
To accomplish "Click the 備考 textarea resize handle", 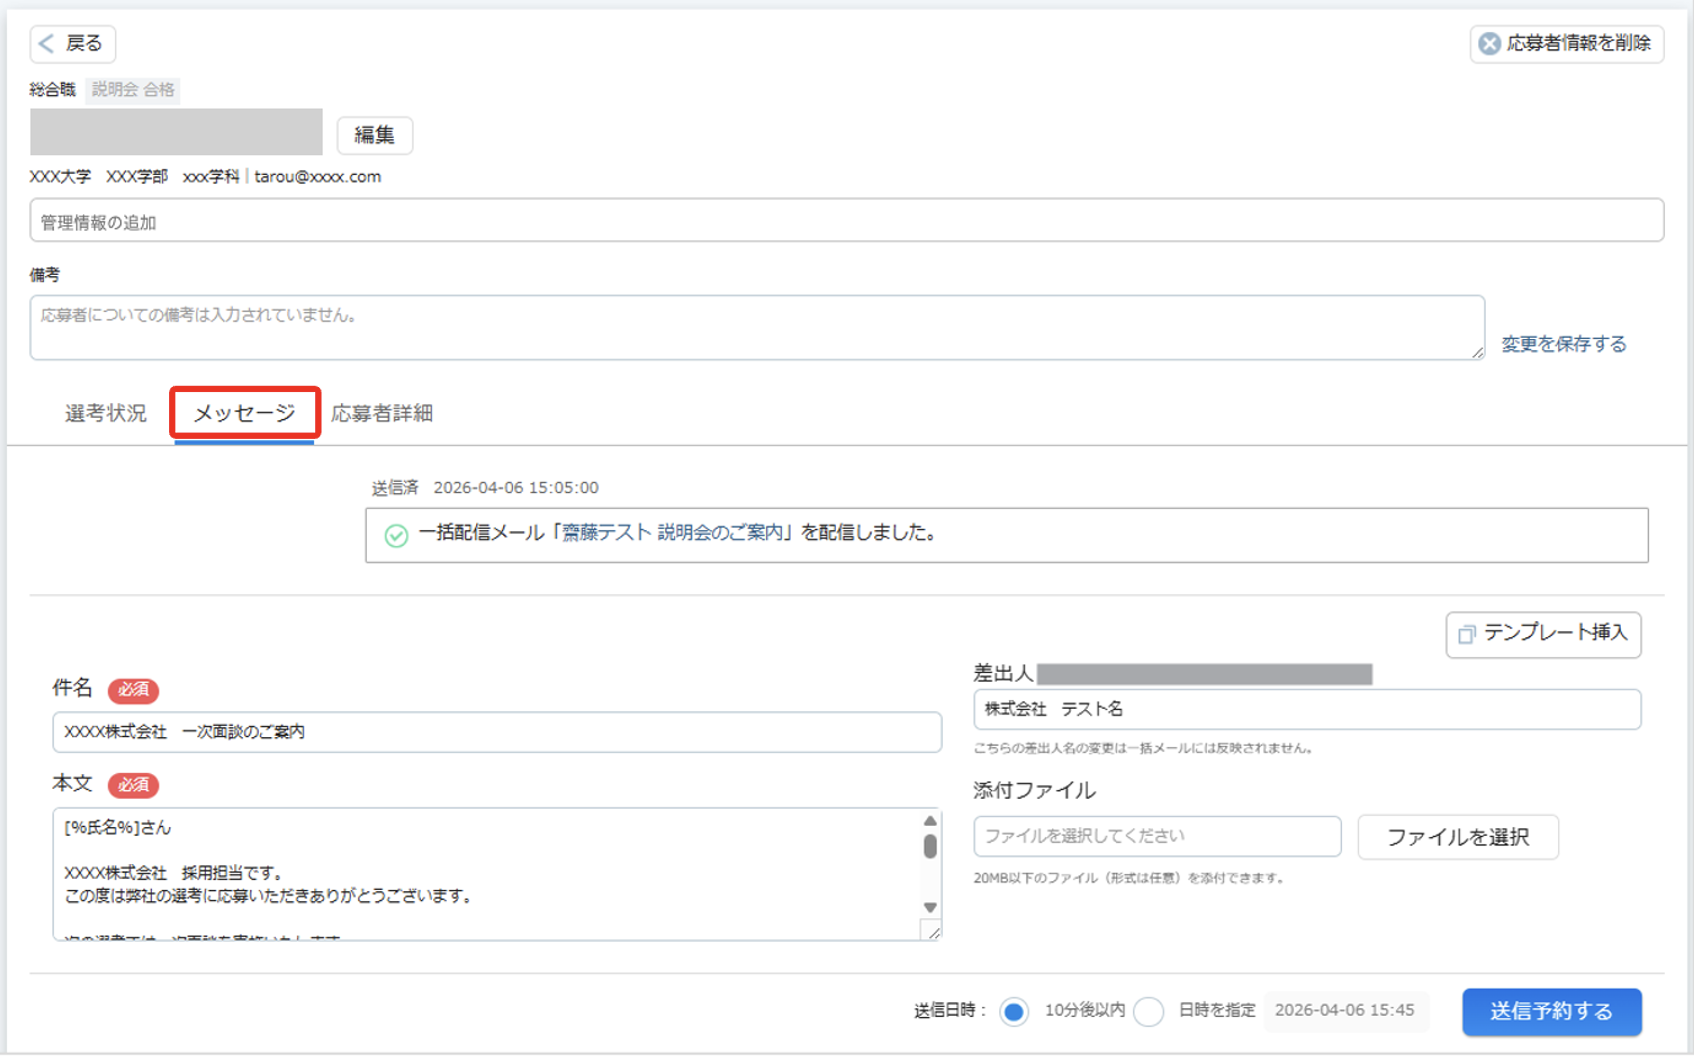I will tap(1477, 351).
